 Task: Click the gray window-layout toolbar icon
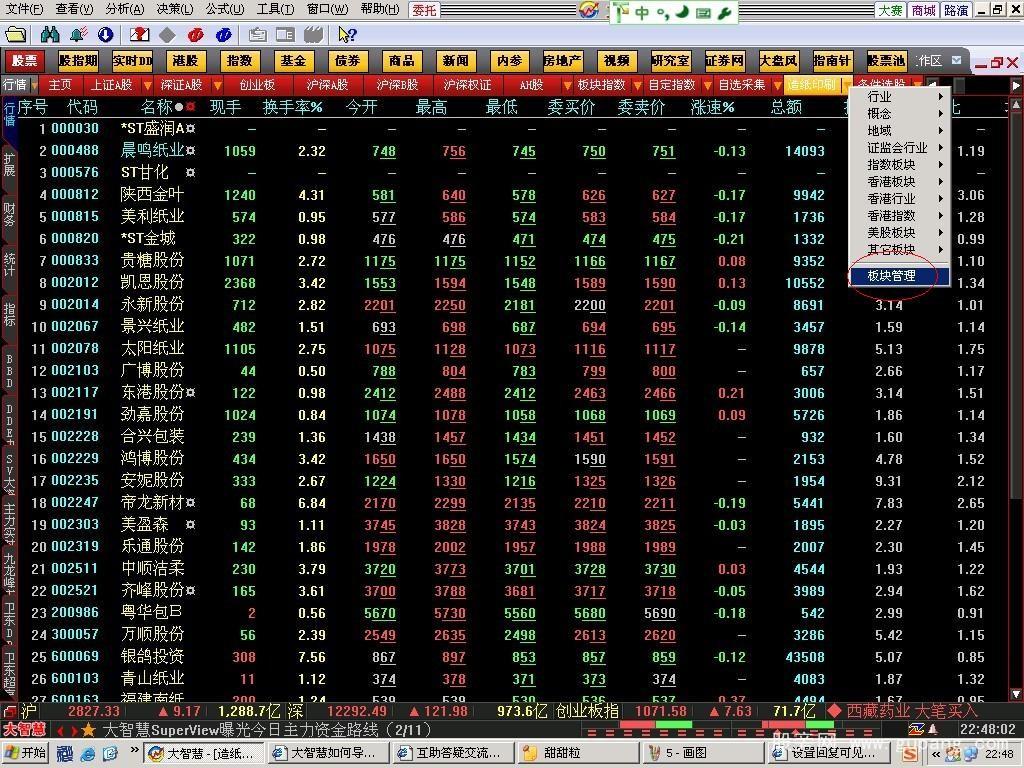(285, 35)
